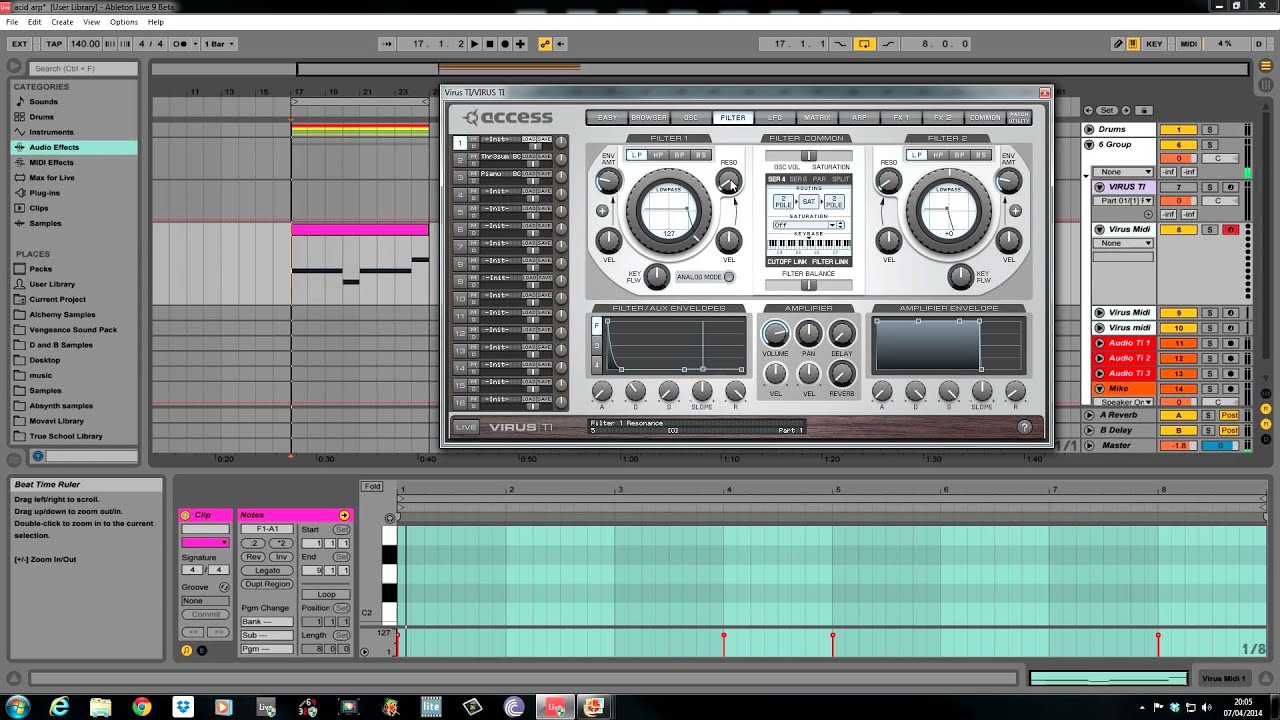Click the Clip activator yellow circle icon
The image size is (1280, 720).
[x=185, y=515]
